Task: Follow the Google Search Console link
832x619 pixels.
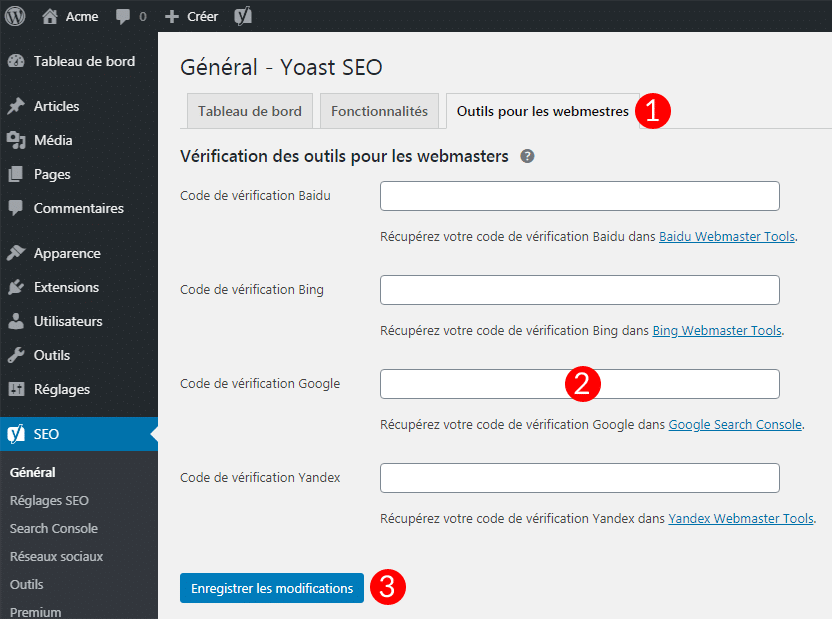Action: 735,424
